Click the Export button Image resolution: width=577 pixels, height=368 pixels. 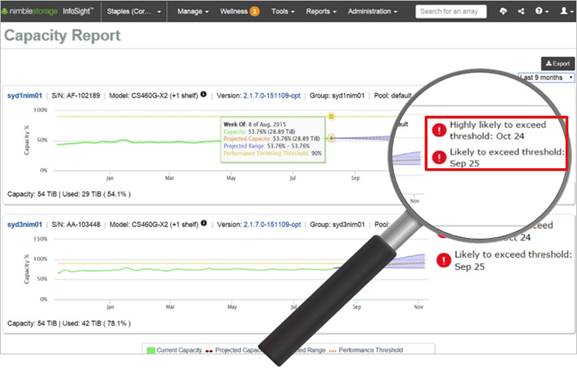557,64
